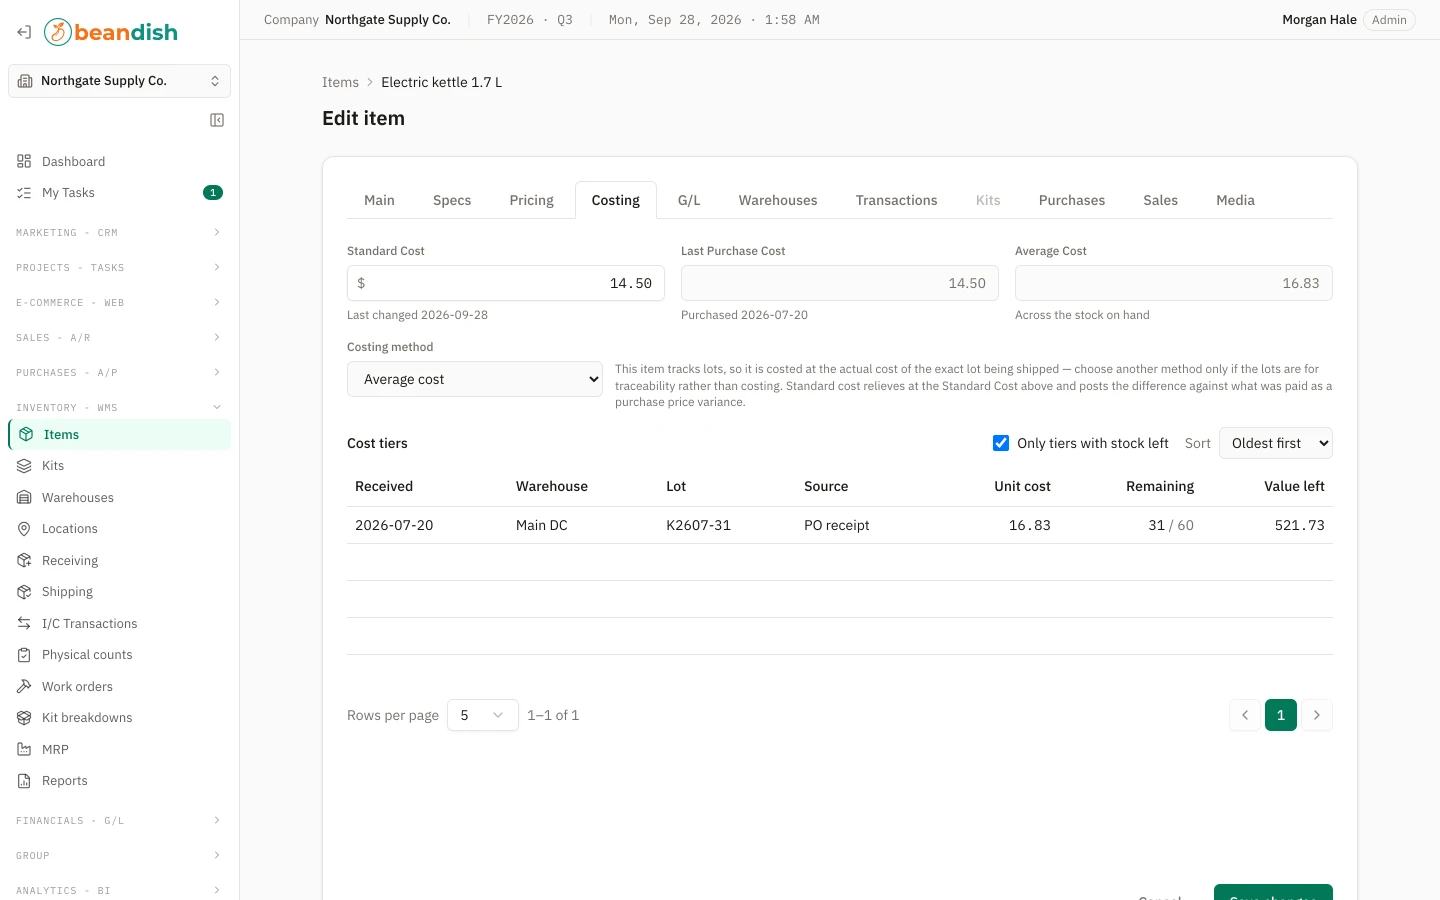Viewport: 1440px width, 900px height.
Task: Click lot K2607-31 in the cost tiers table
Action: point(698,525)
